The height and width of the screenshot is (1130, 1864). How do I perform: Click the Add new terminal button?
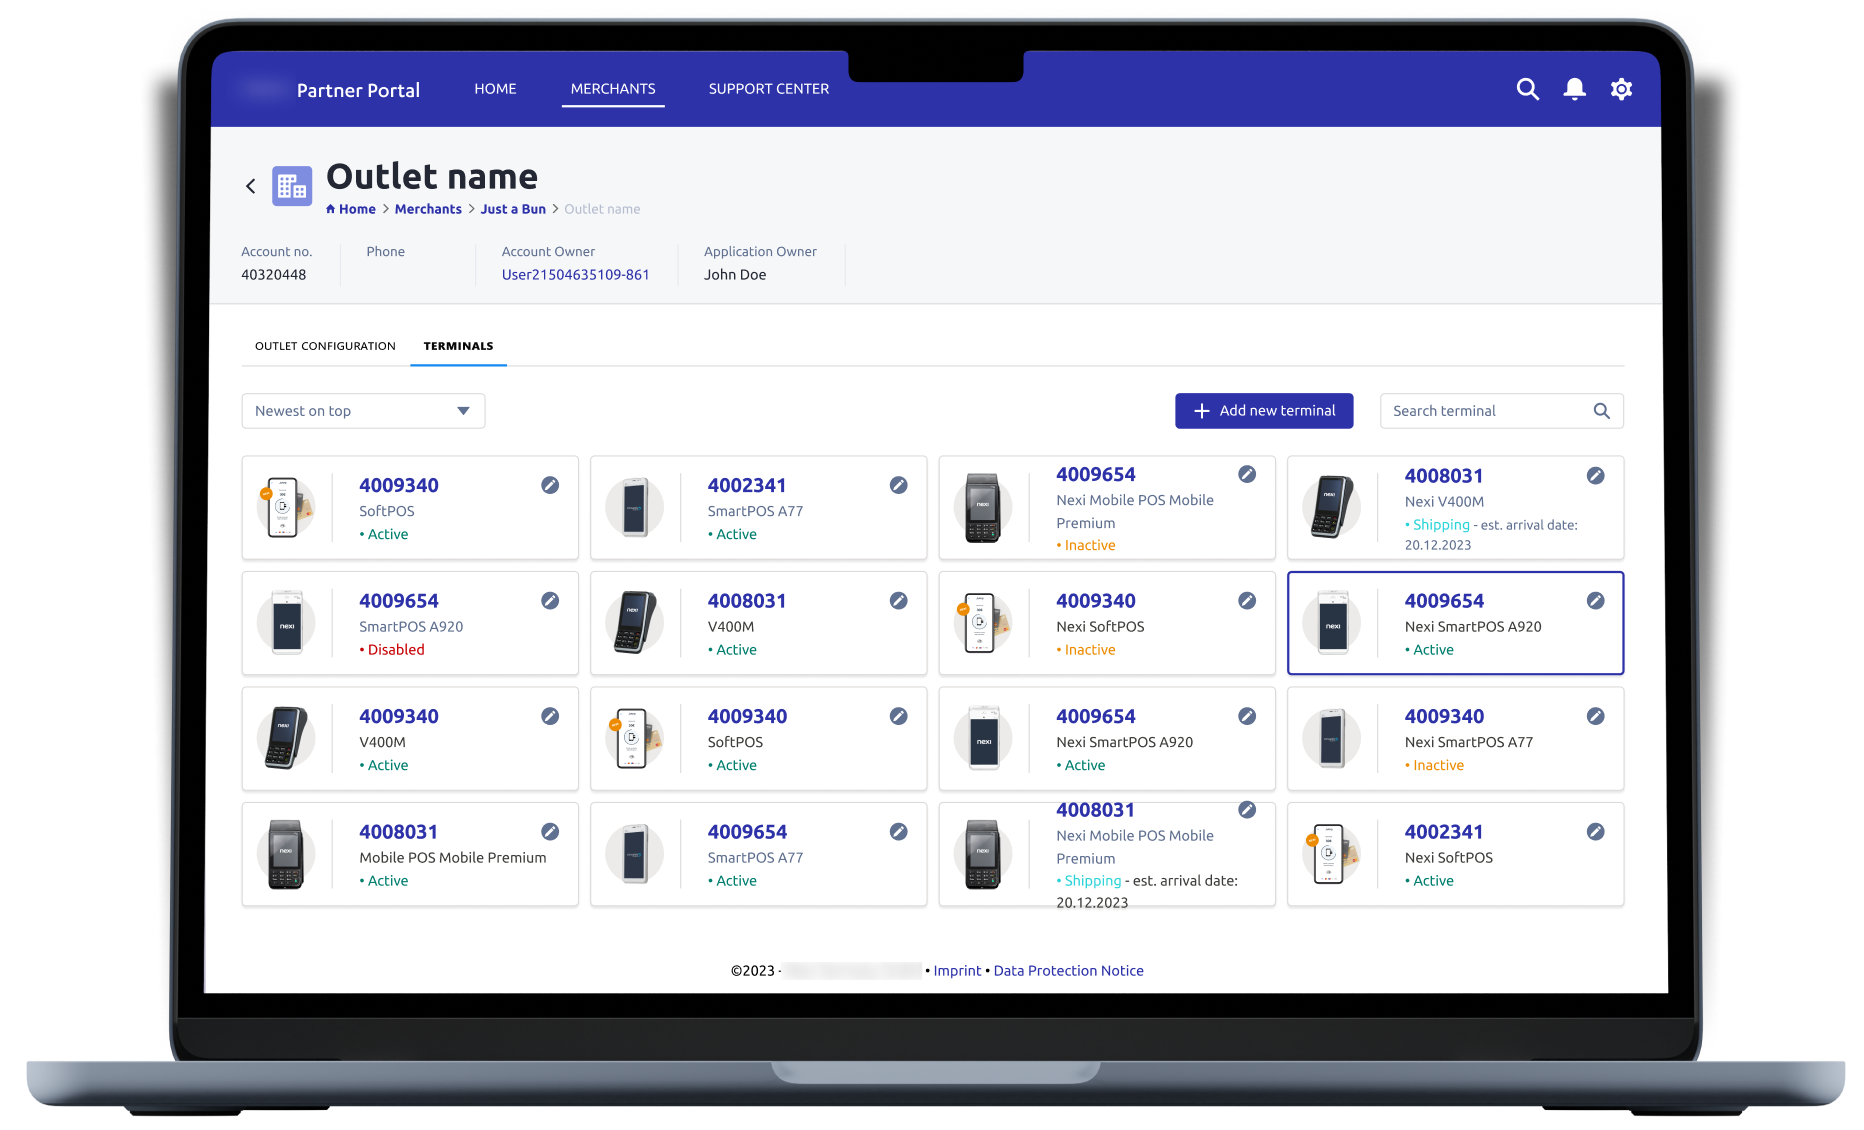coord(1264,411)
